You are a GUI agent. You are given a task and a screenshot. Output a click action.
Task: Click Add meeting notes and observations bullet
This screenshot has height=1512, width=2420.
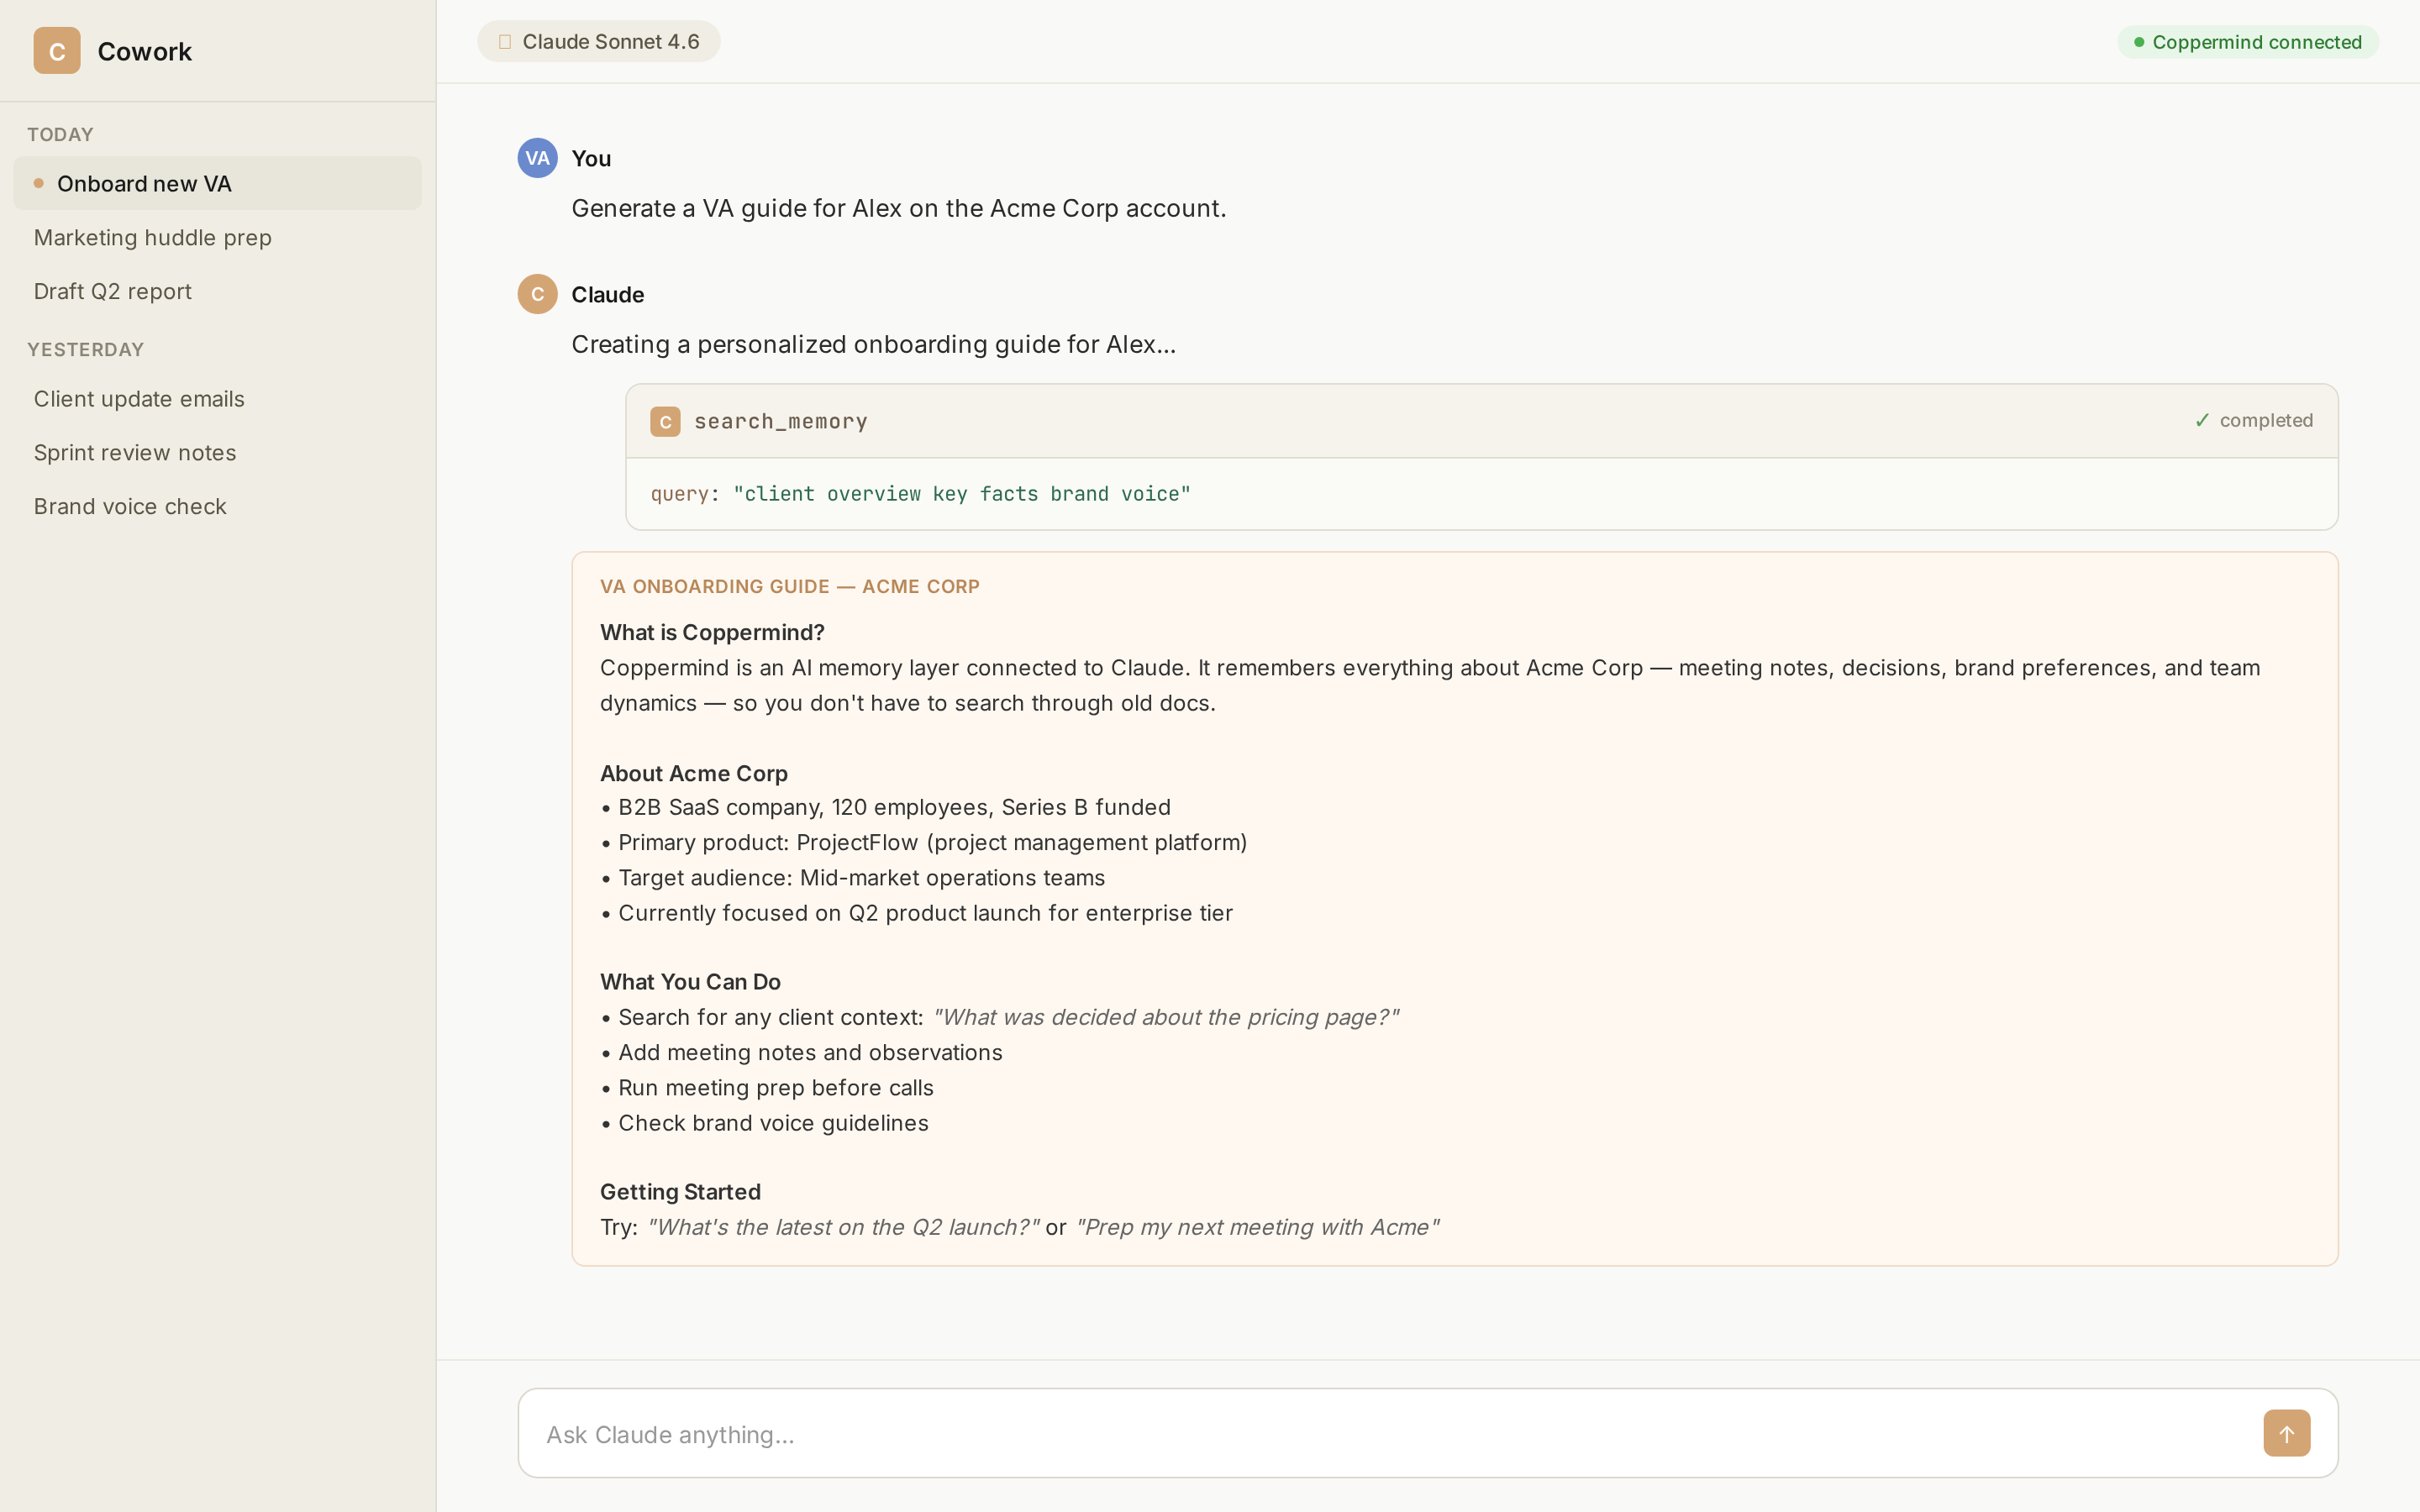tap(801, 1052)
